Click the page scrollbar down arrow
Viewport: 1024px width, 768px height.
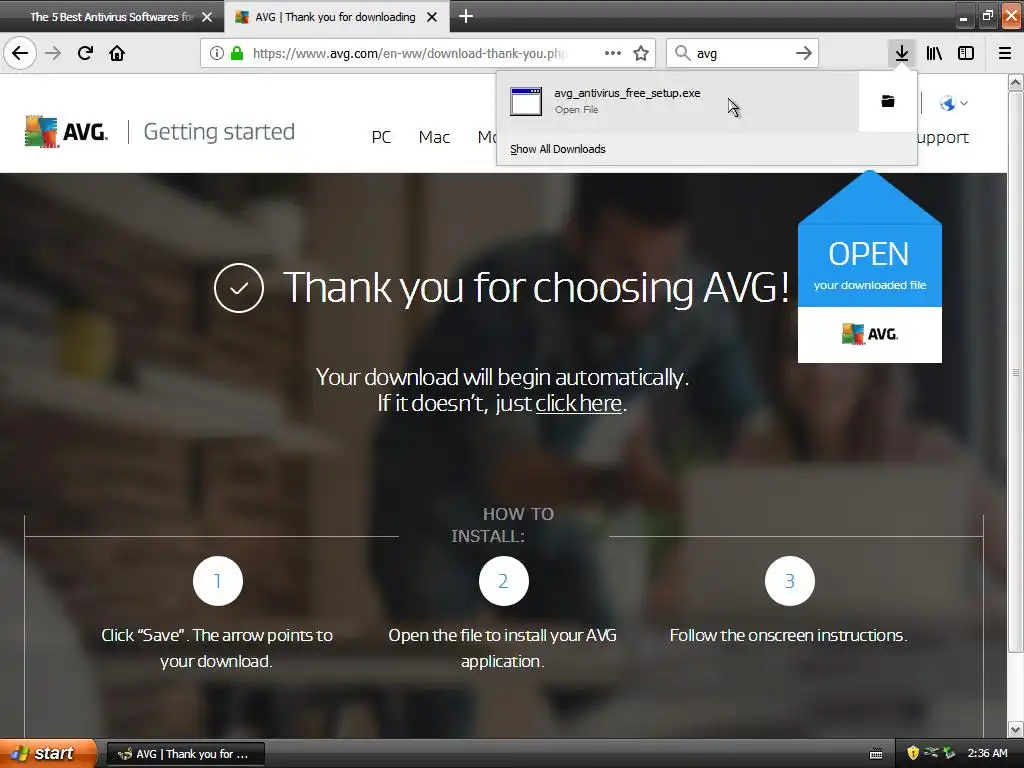1016,729
